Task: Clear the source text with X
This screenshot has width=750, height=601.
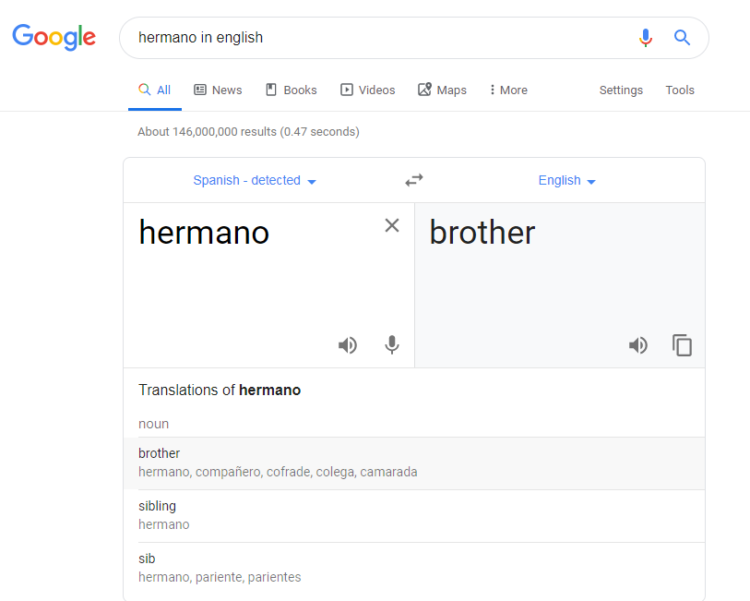Action: [392, 225]
